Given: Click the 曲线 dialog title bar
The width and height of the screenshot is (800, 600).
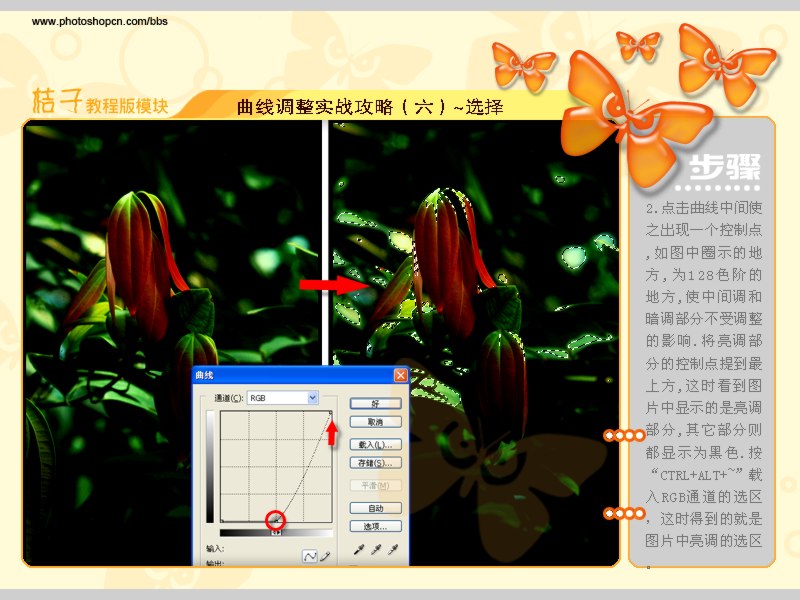Looking at the screenshot, I should click(x=301, y=375).
